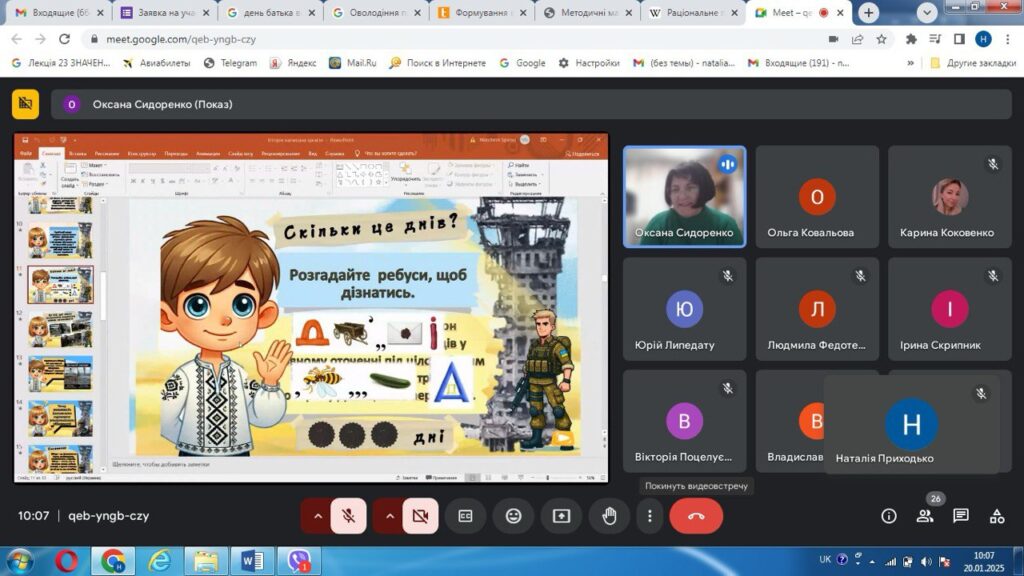Expand video settings arrow next to camera
Screen dimensions: 1024x576
389,516
